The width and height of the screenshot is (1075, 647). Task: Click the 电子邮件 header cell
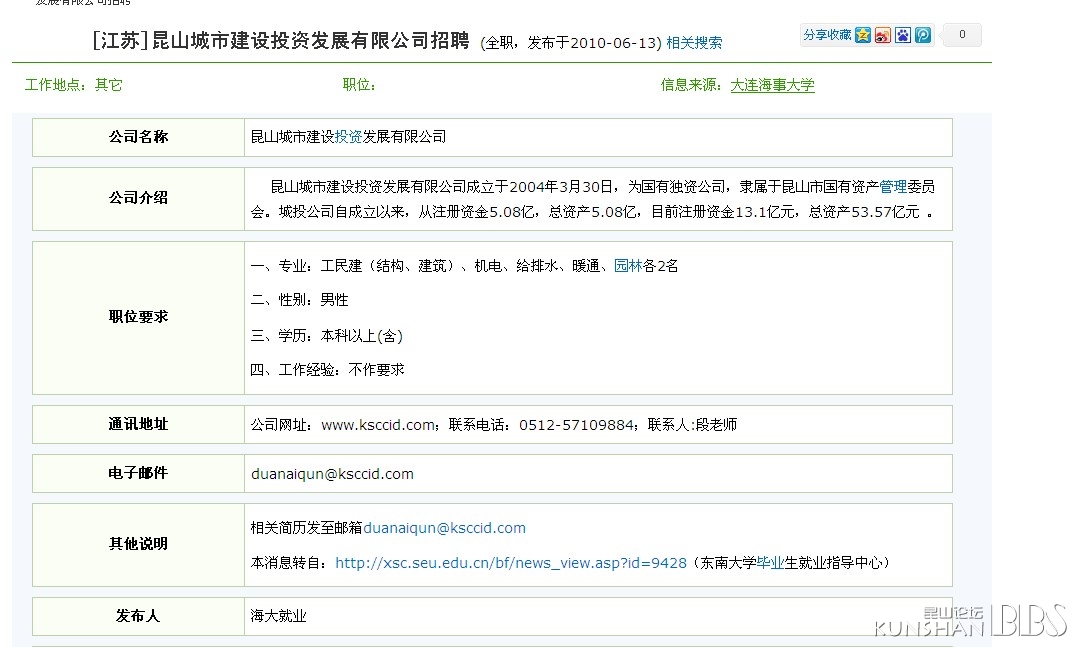(x=138, y=473)
